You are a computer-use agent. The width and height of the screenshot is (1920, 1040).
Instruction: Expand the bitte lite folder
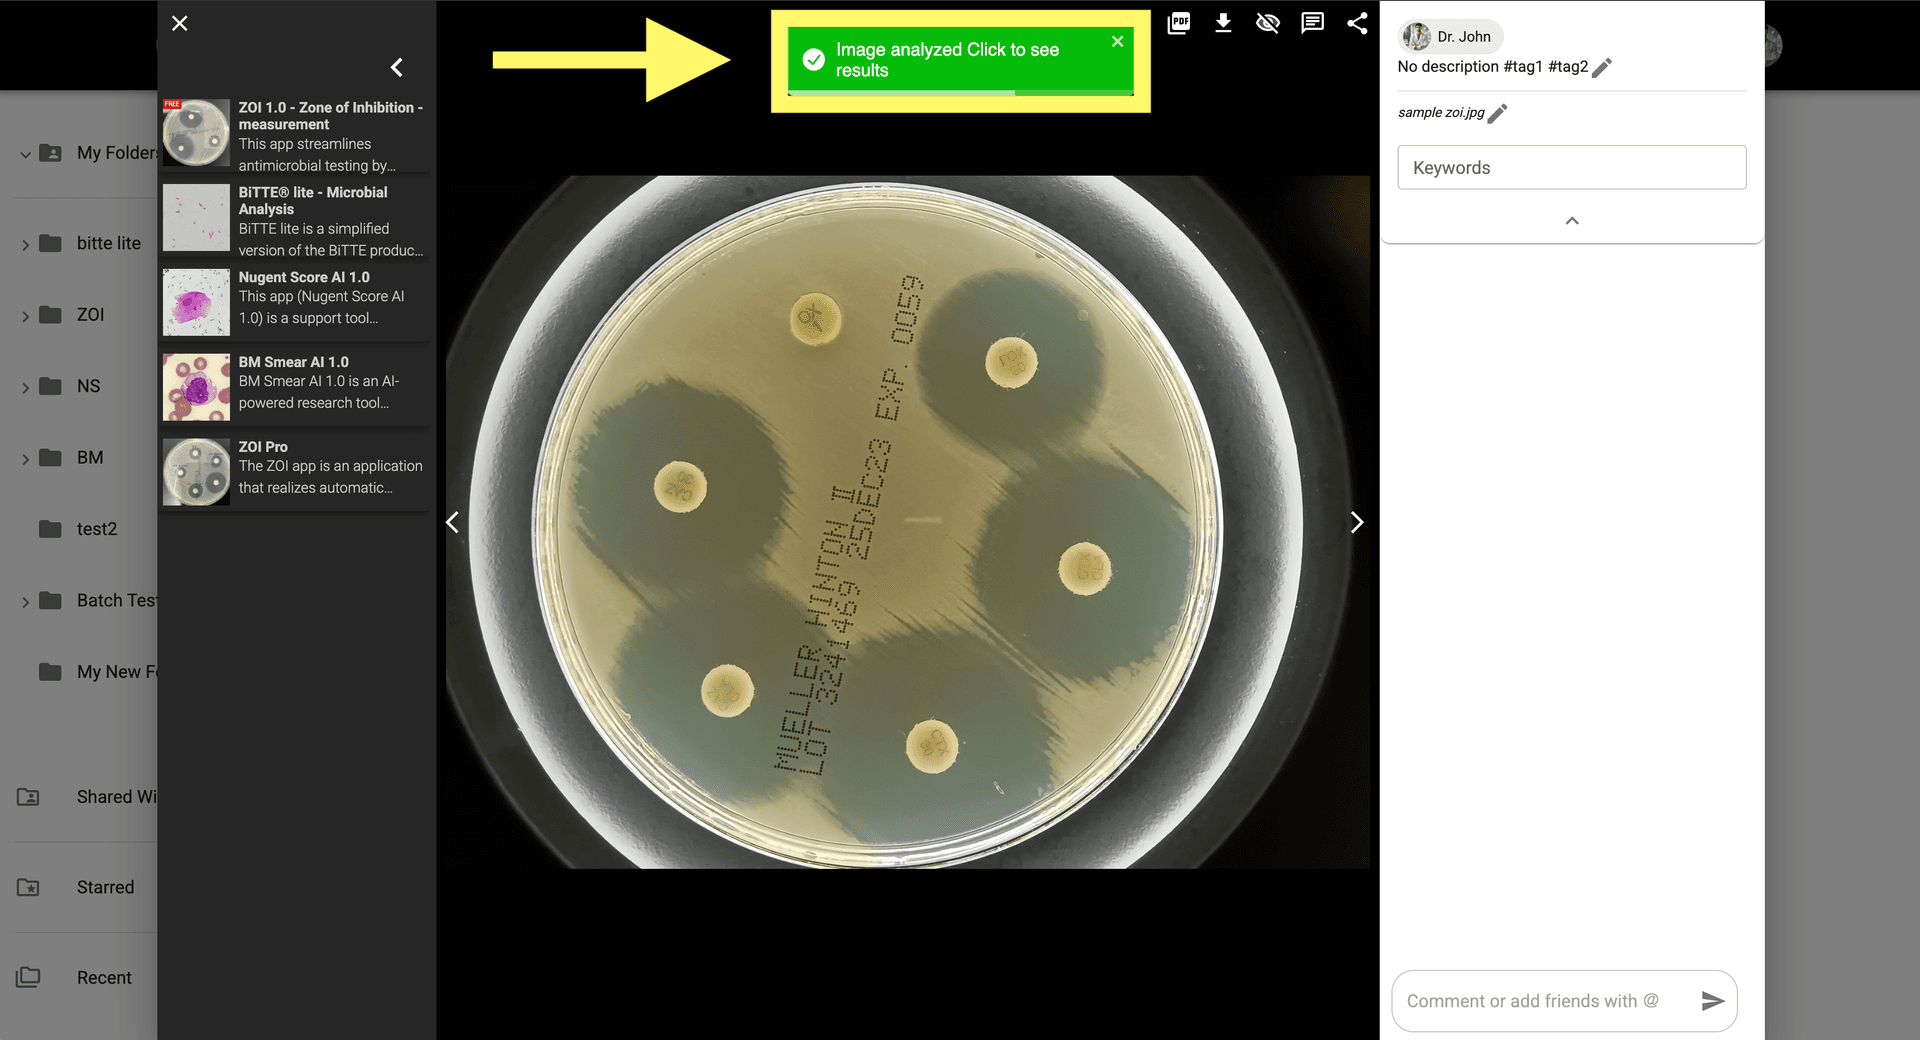click(x=26, y=244)
